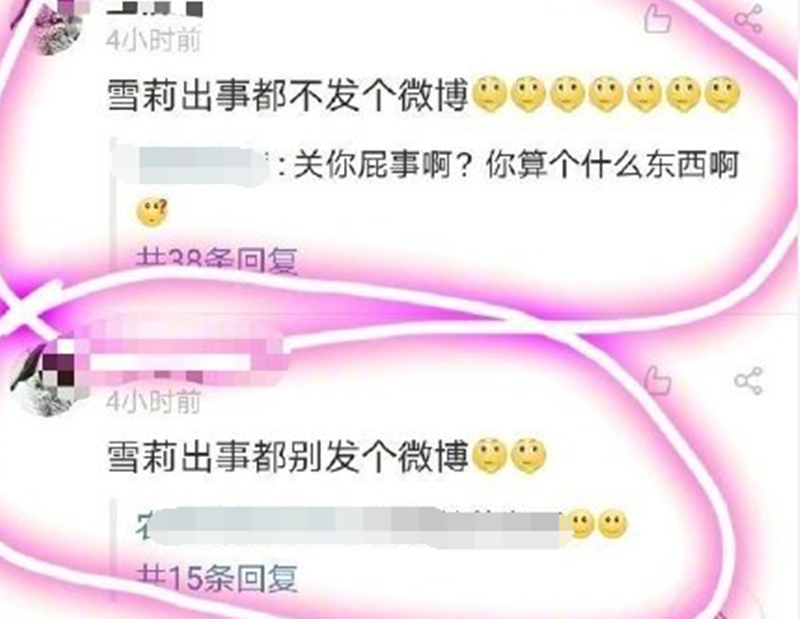Select the comment text 雪莉出事都别发个微博
This screenshot has height=619, width=800.
pos(288,456)
